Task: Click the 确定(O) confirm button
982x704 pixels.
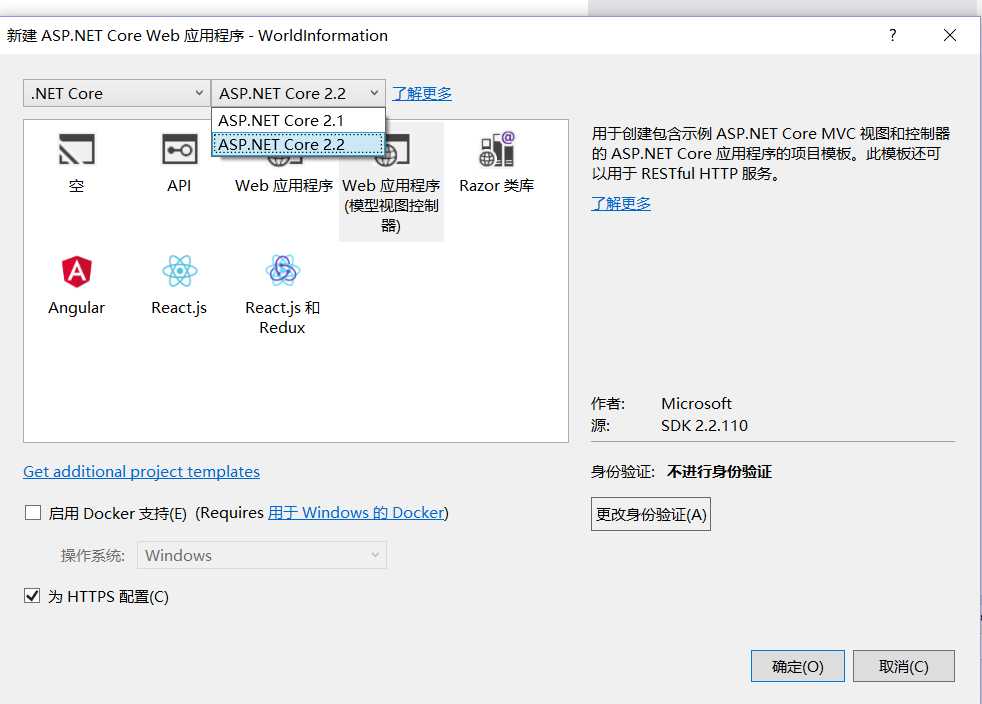Action: click(797, 666)
